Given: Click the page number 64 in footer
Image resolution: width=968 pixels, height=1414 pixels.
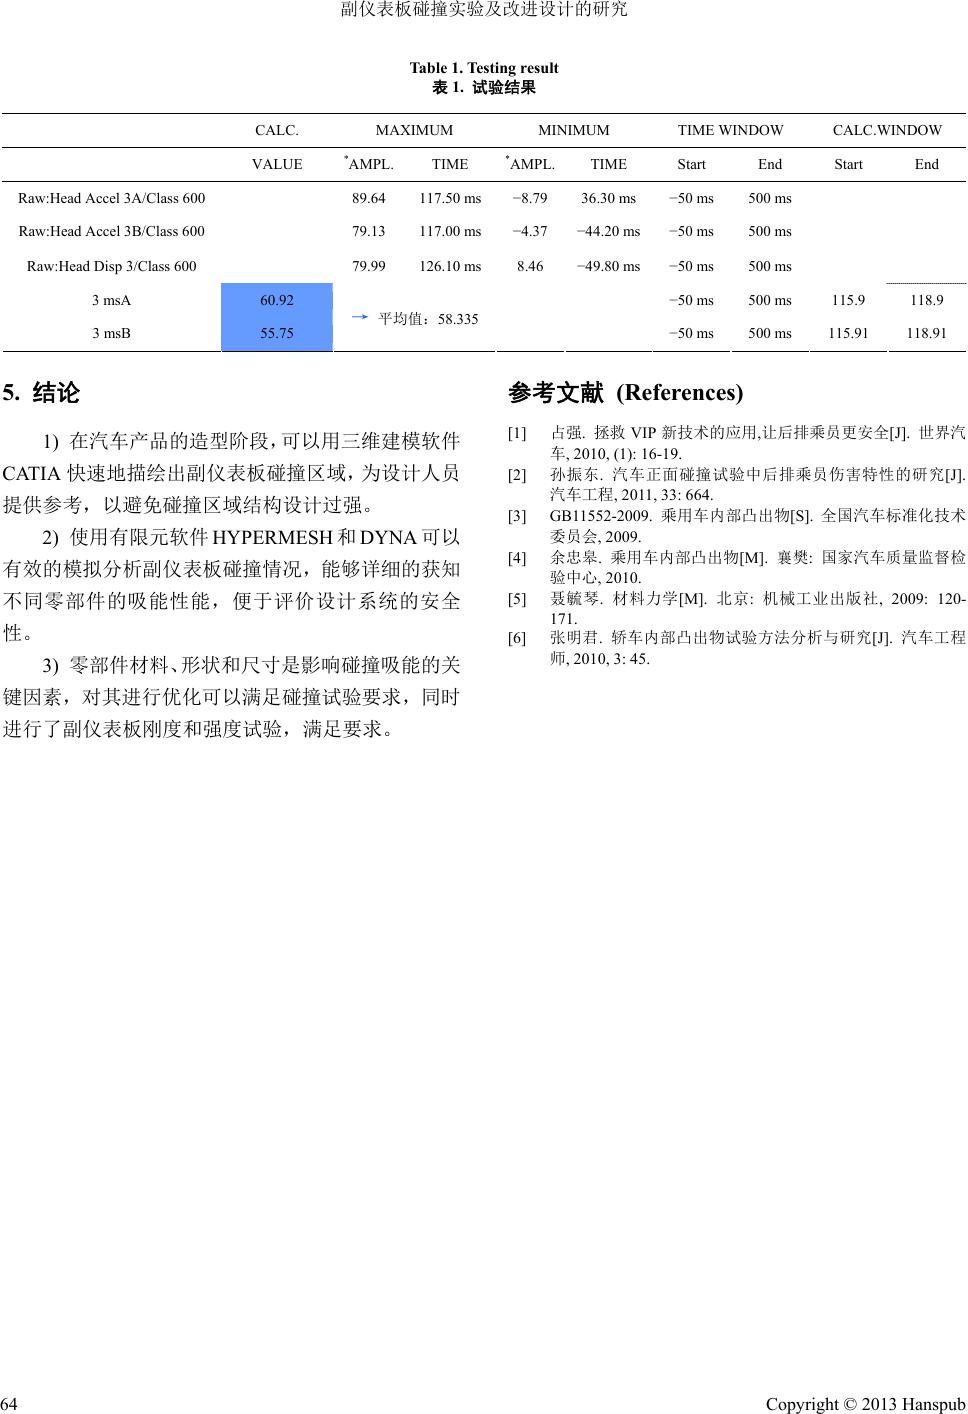Looking at the screenshot, I should (x=10, y=1403).
